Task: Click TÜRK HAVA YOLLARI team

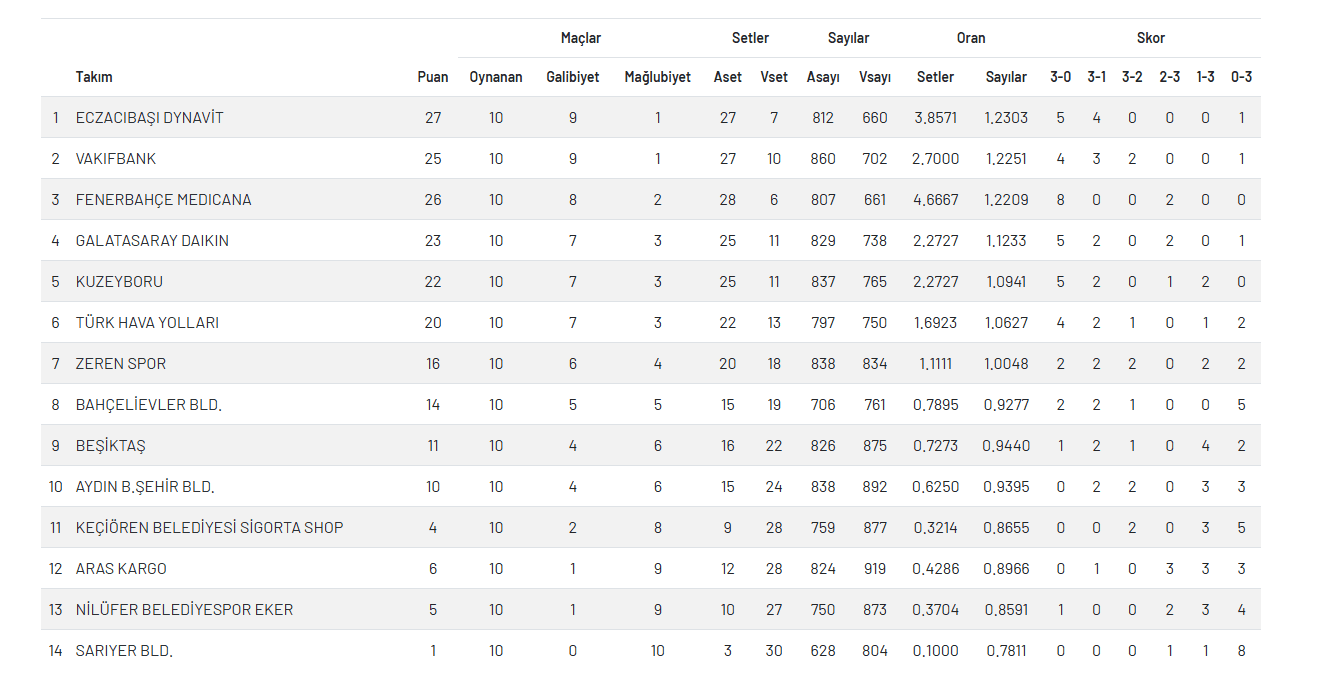Action: coord(147,323)
